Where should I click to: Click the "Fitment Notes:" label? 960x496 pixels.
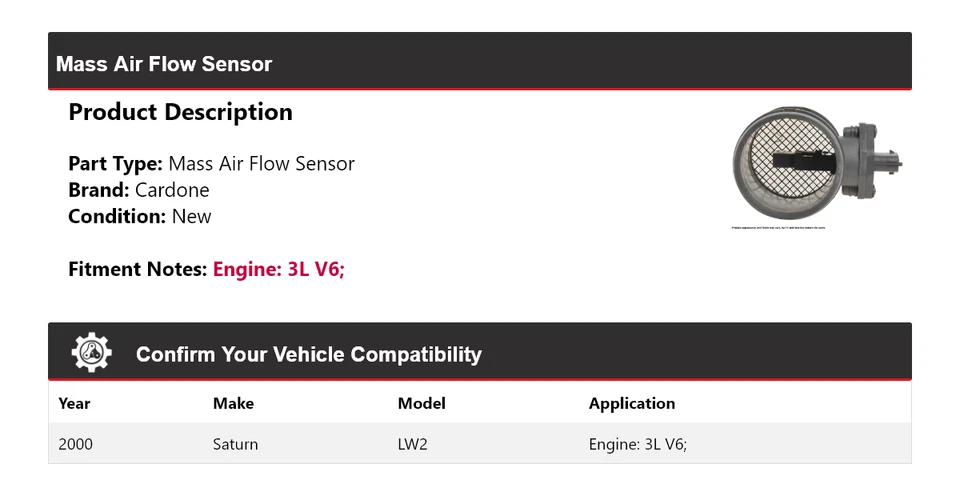pos(138,269)
